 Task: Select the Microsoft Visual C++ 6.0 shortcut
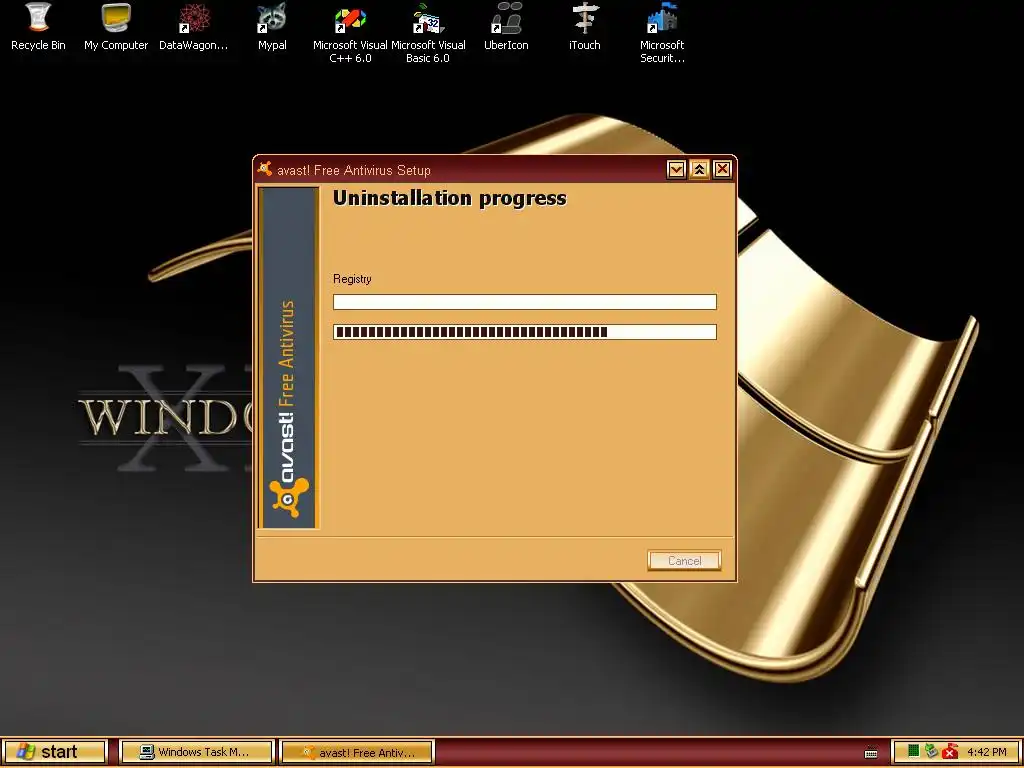350,33
